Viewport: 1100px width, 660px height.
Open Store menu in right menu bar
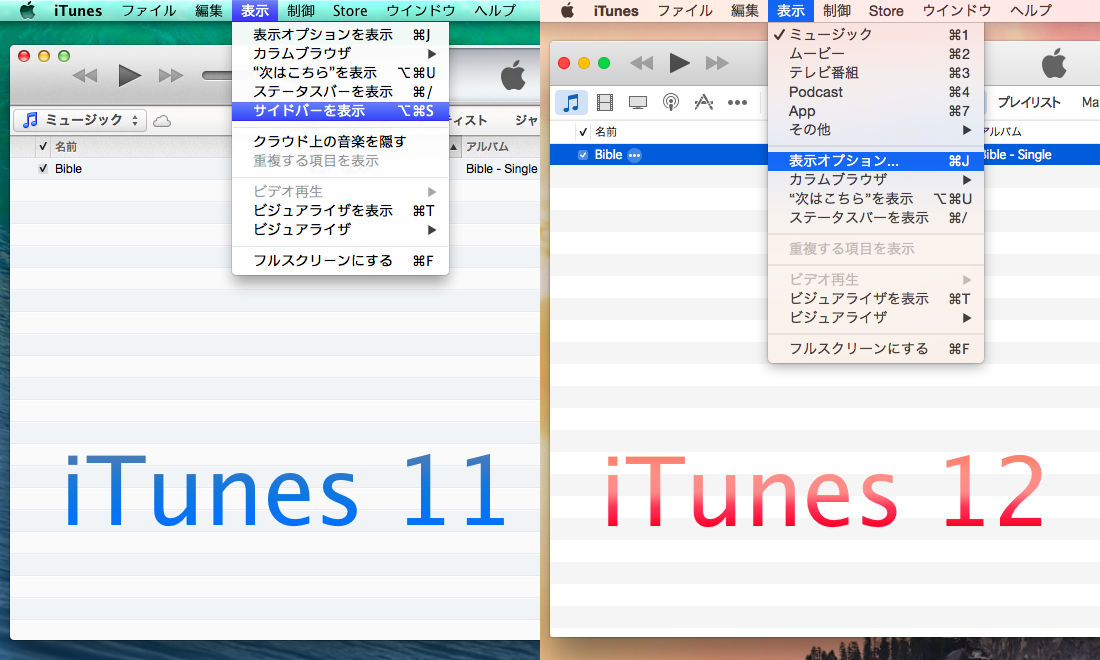tap(886, 11)
